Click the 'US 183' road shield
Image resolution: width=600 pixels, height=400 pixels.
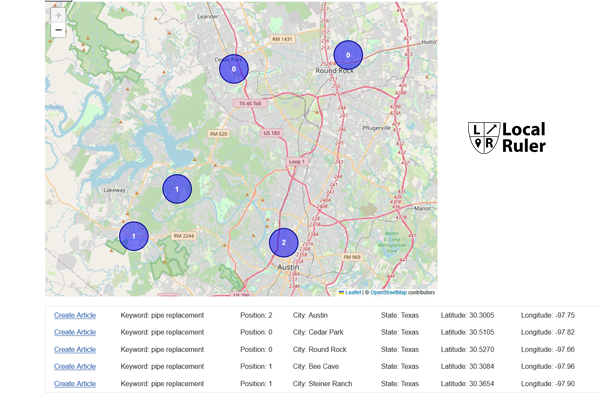272,133
